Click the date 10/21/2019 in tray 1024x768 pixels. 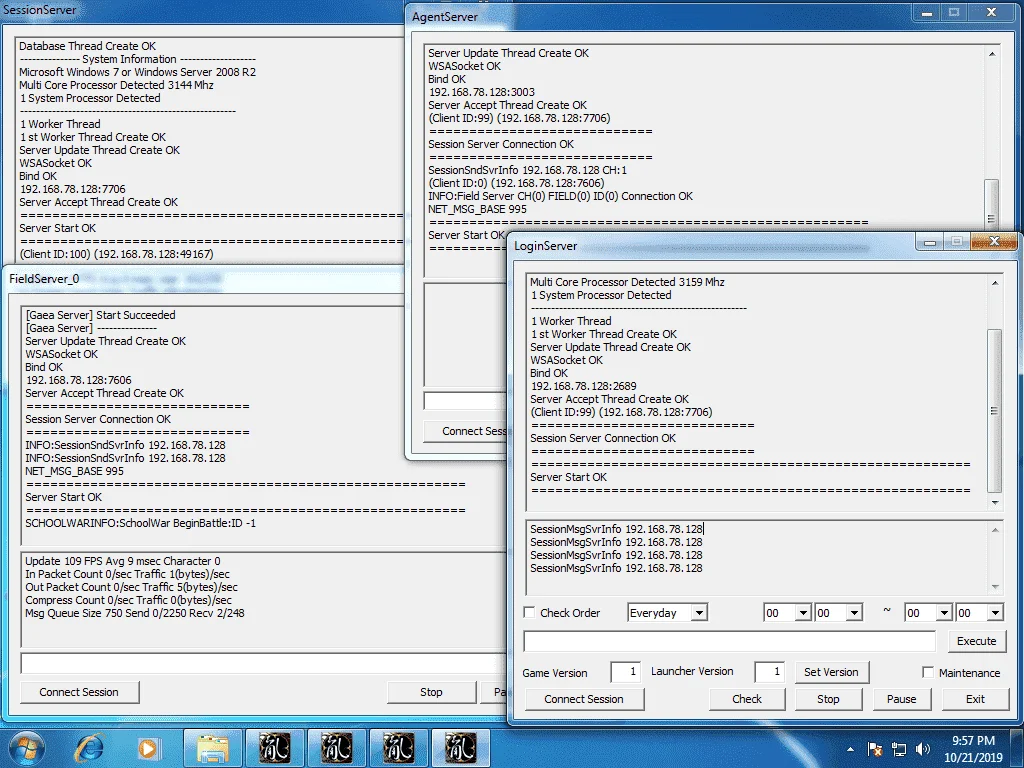973,758
